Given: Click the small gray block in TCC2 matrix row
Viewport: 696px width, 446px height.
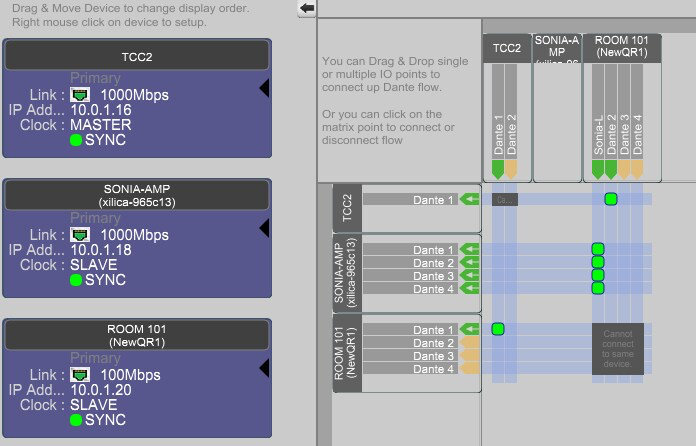Looking at the screenshot, I should point(505,199).
